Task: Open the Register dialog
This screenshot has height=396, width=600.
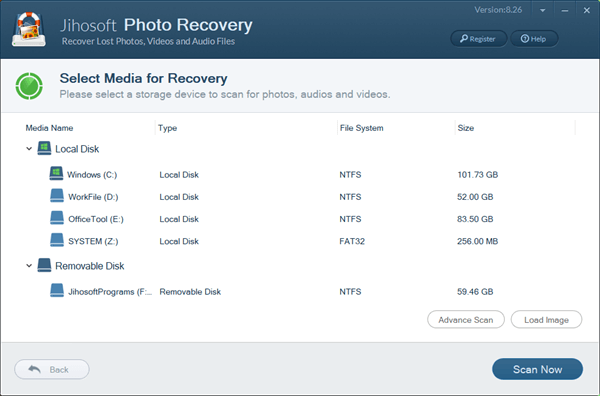Action: click(478, 39)
